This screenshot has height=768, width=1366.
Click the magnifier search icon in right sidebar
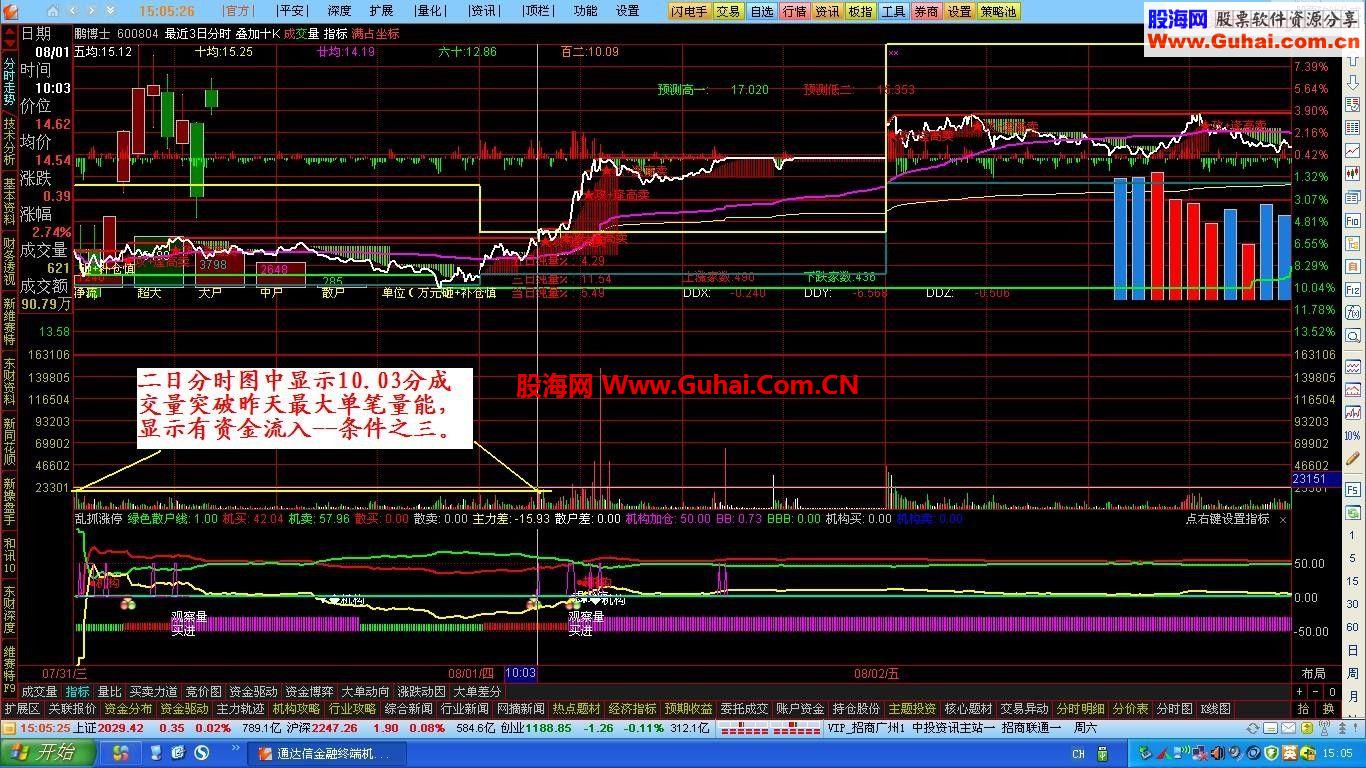click(x=1353, y=336)
